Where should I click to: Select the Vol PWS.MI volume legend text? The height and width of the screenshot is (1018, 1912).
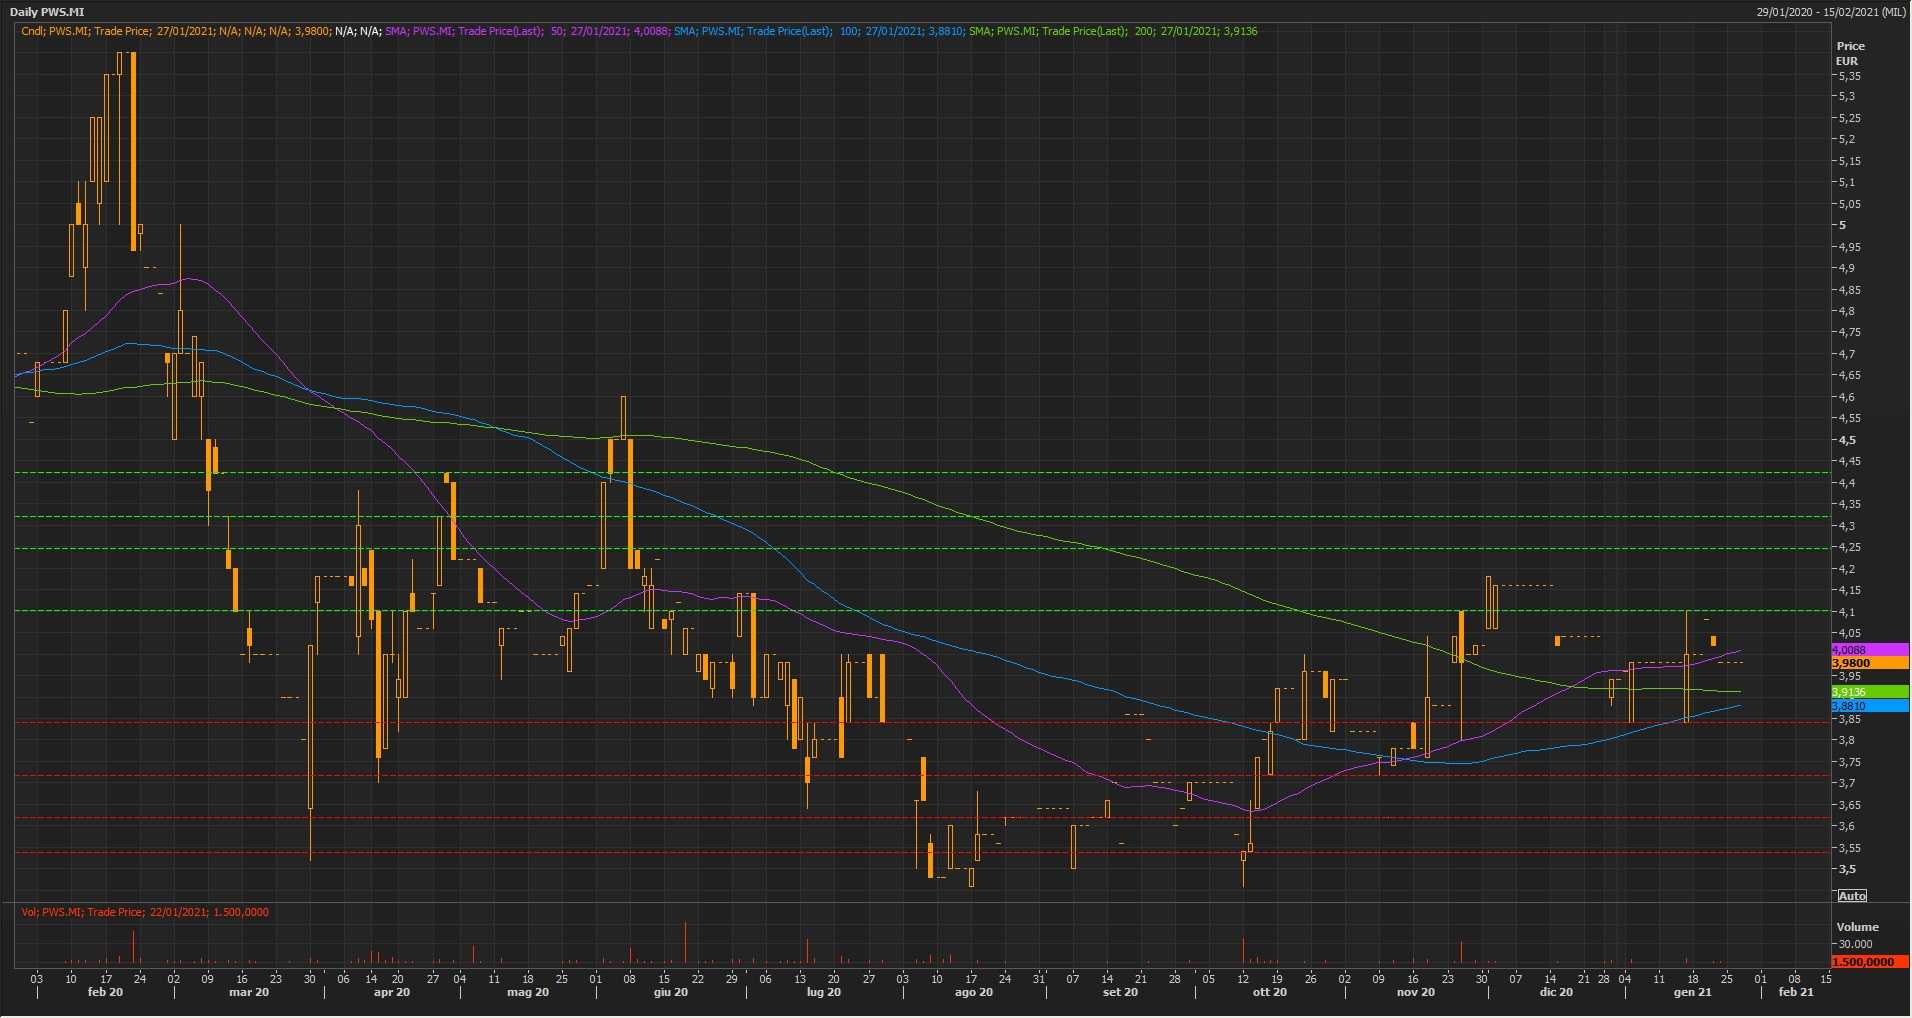145,912
